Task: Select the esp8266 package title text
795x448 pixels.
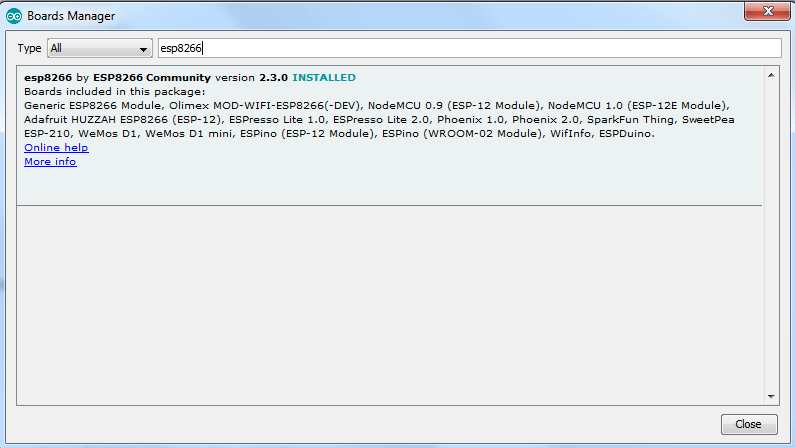Action: [x=48, y=78]
